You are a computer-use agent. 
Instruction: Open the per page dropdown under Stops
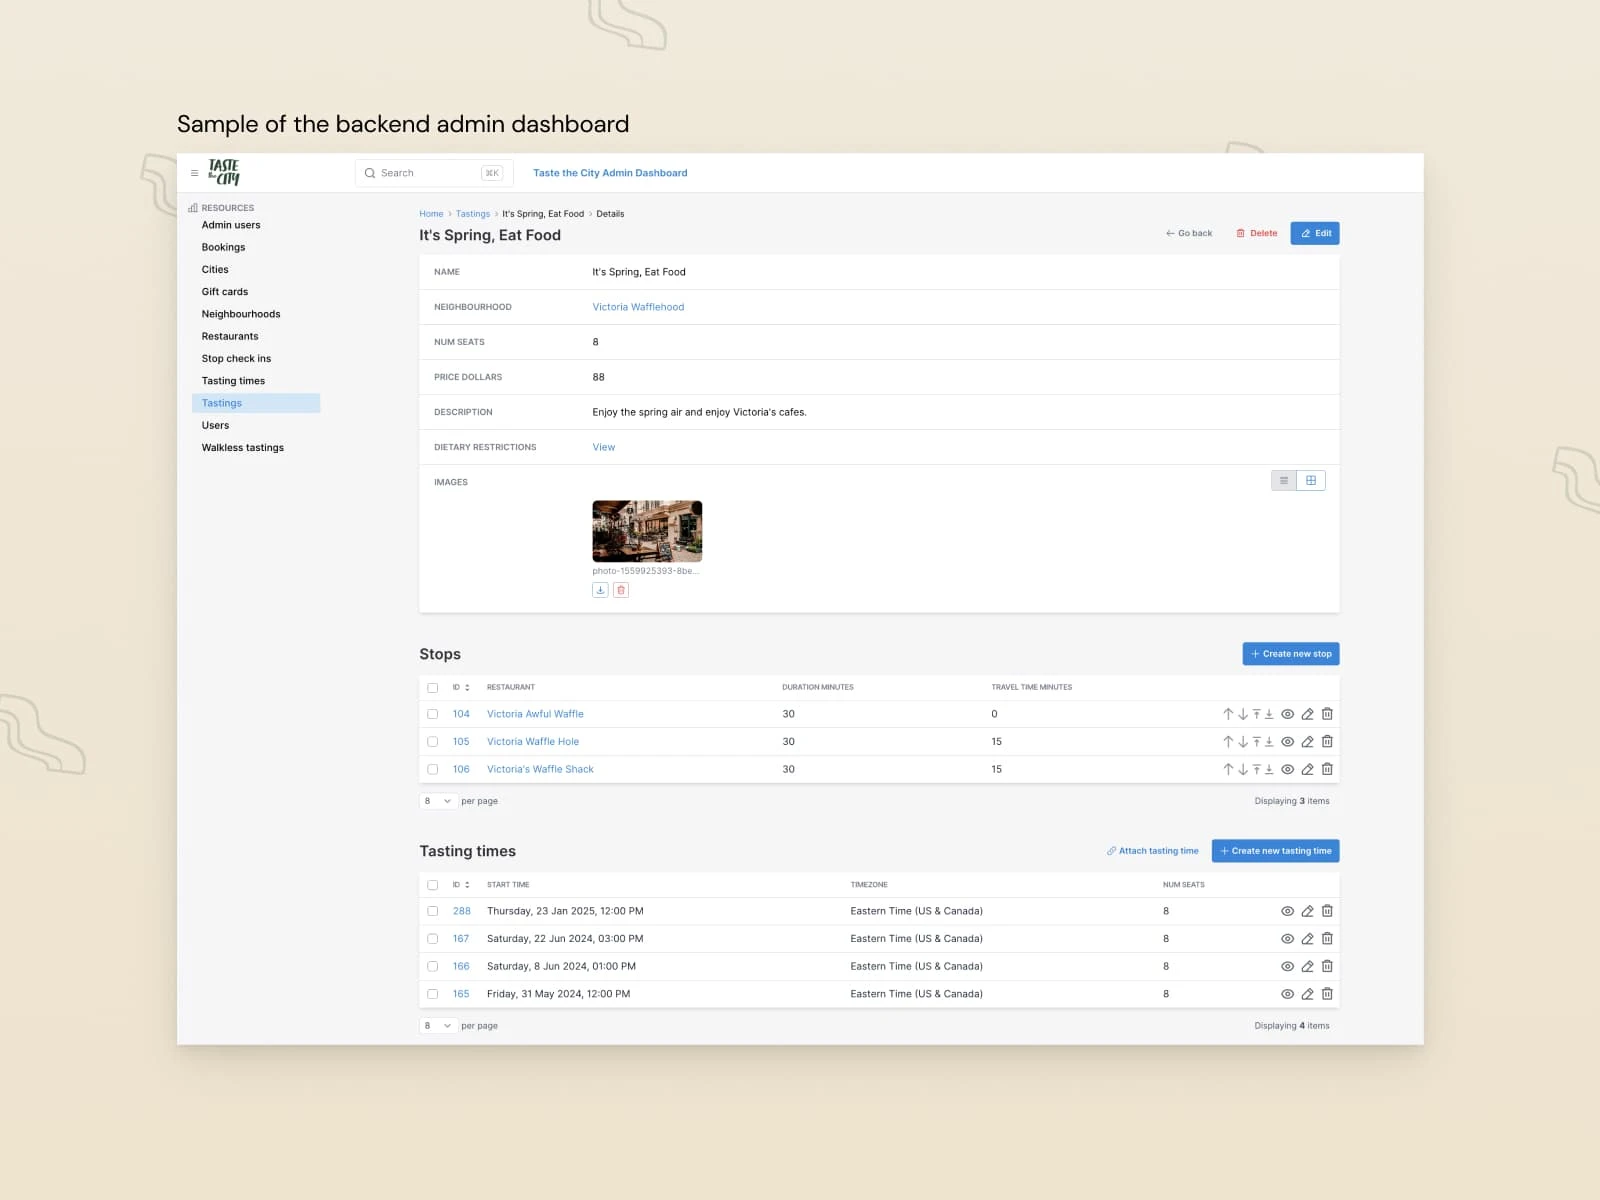click(437, 801)
